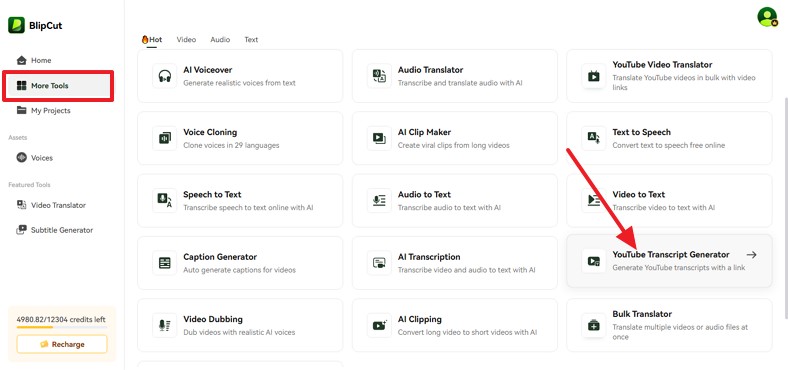Click the Video Dubbing microphone icon

pyautogui.click(x=165, y=325)
